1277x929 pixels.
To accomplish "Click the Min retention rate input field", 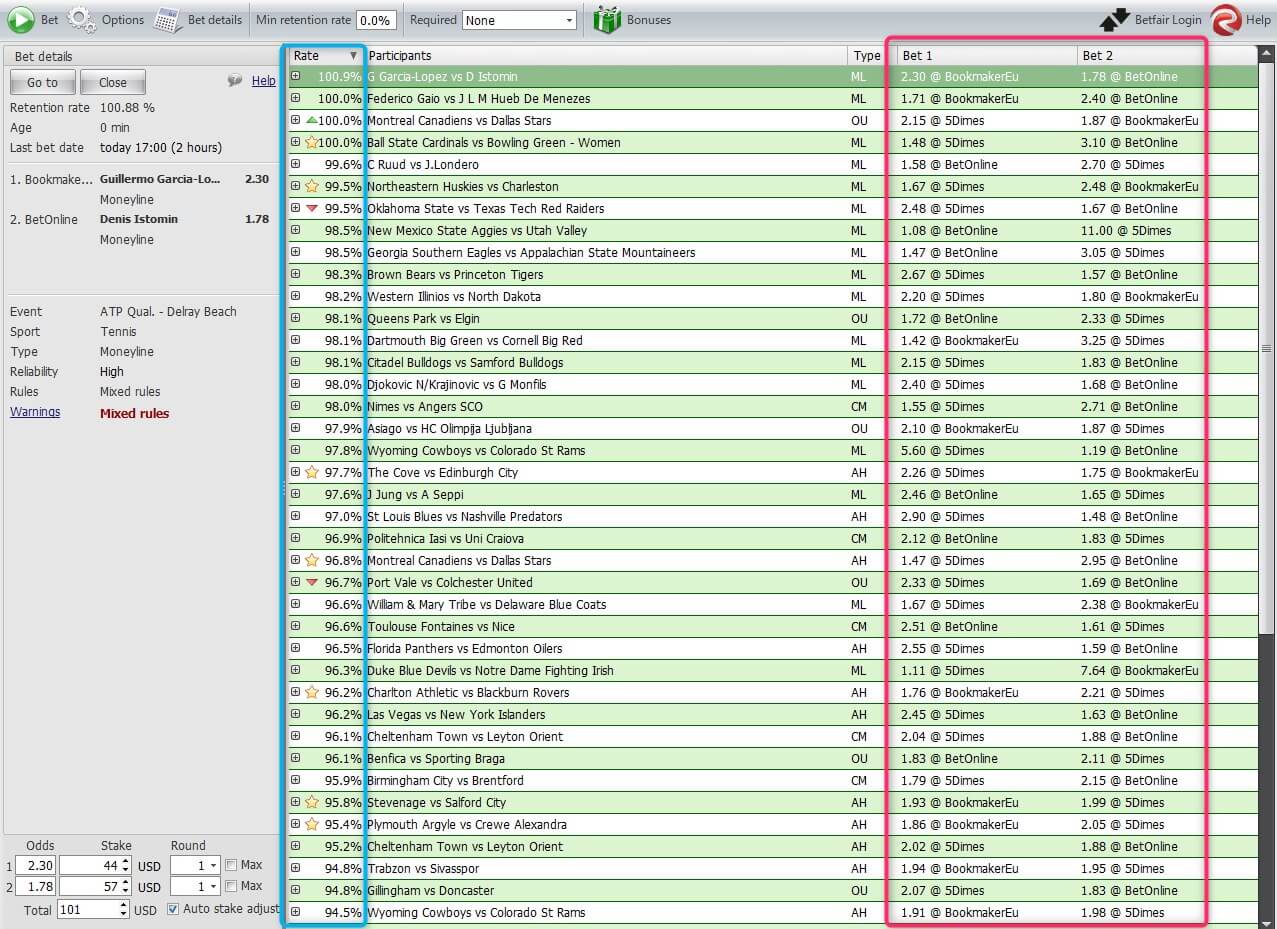I will pos(375,20).
